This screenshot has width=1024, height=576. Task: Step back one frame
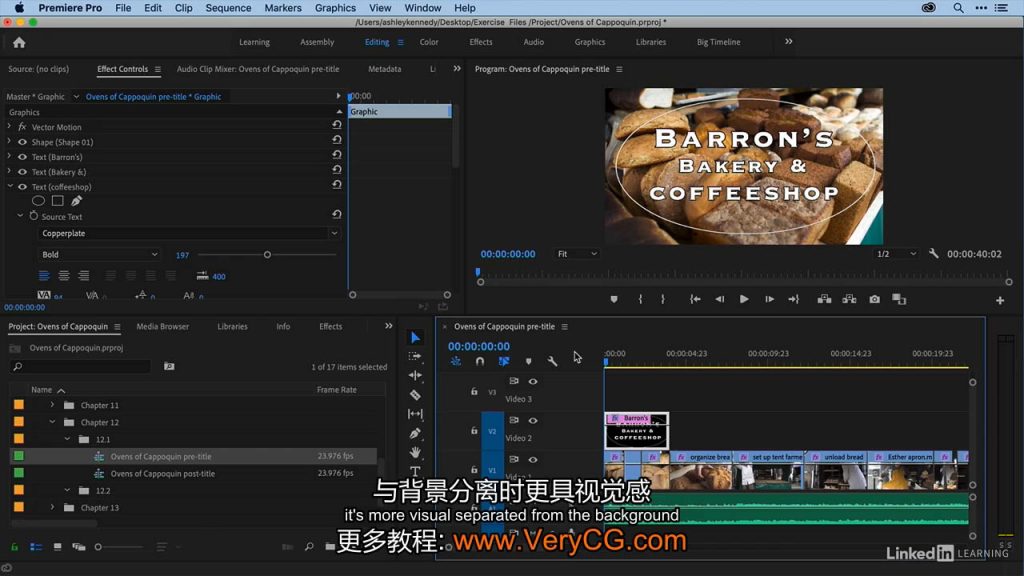(720, 299)
